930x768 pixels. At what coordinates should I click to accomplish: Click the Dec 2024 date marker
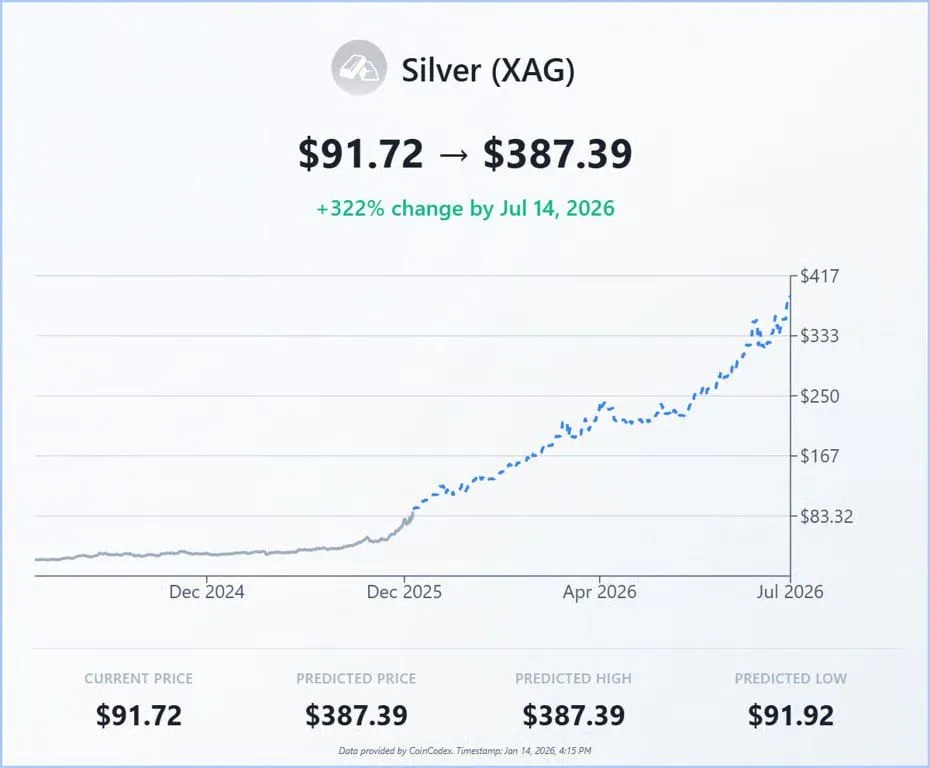[x=206, y=592]
